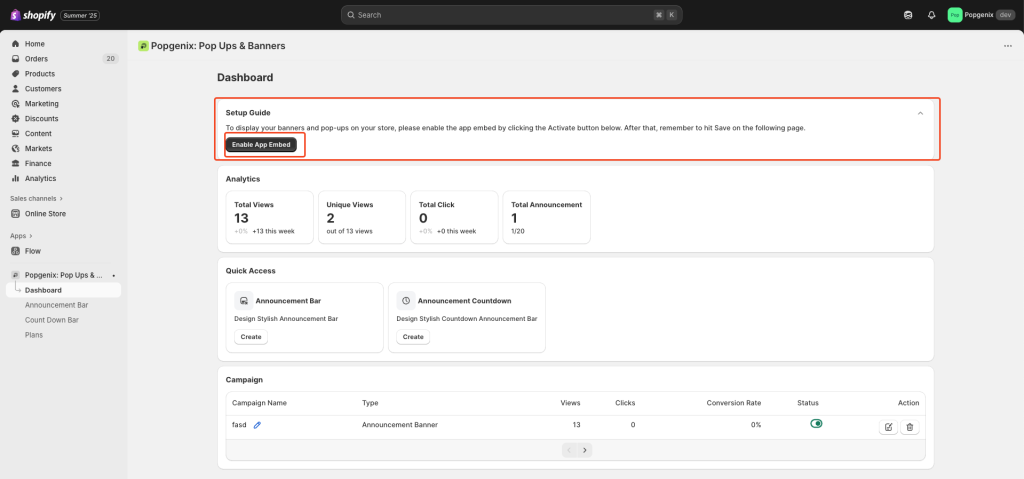Viewport: 1024px width, 479px height.
Task: Click the Markets globe icon
Action: coord(16,148)
